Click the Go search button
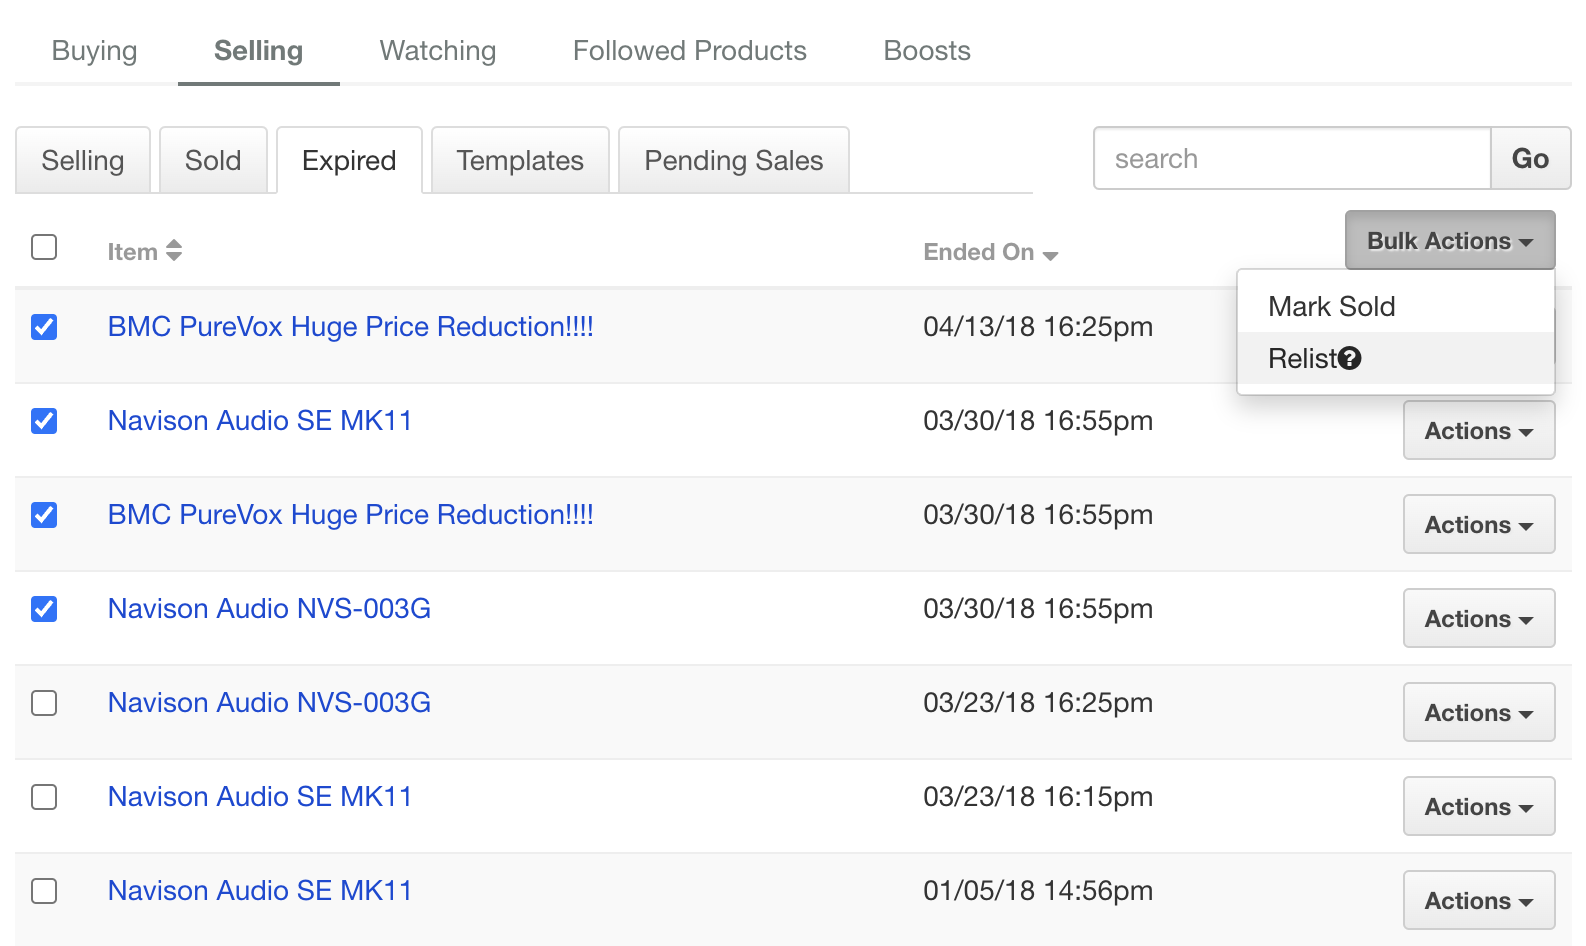This screenshot has height=946, width=1586. pyautogui.click(x=1530, y=158)
